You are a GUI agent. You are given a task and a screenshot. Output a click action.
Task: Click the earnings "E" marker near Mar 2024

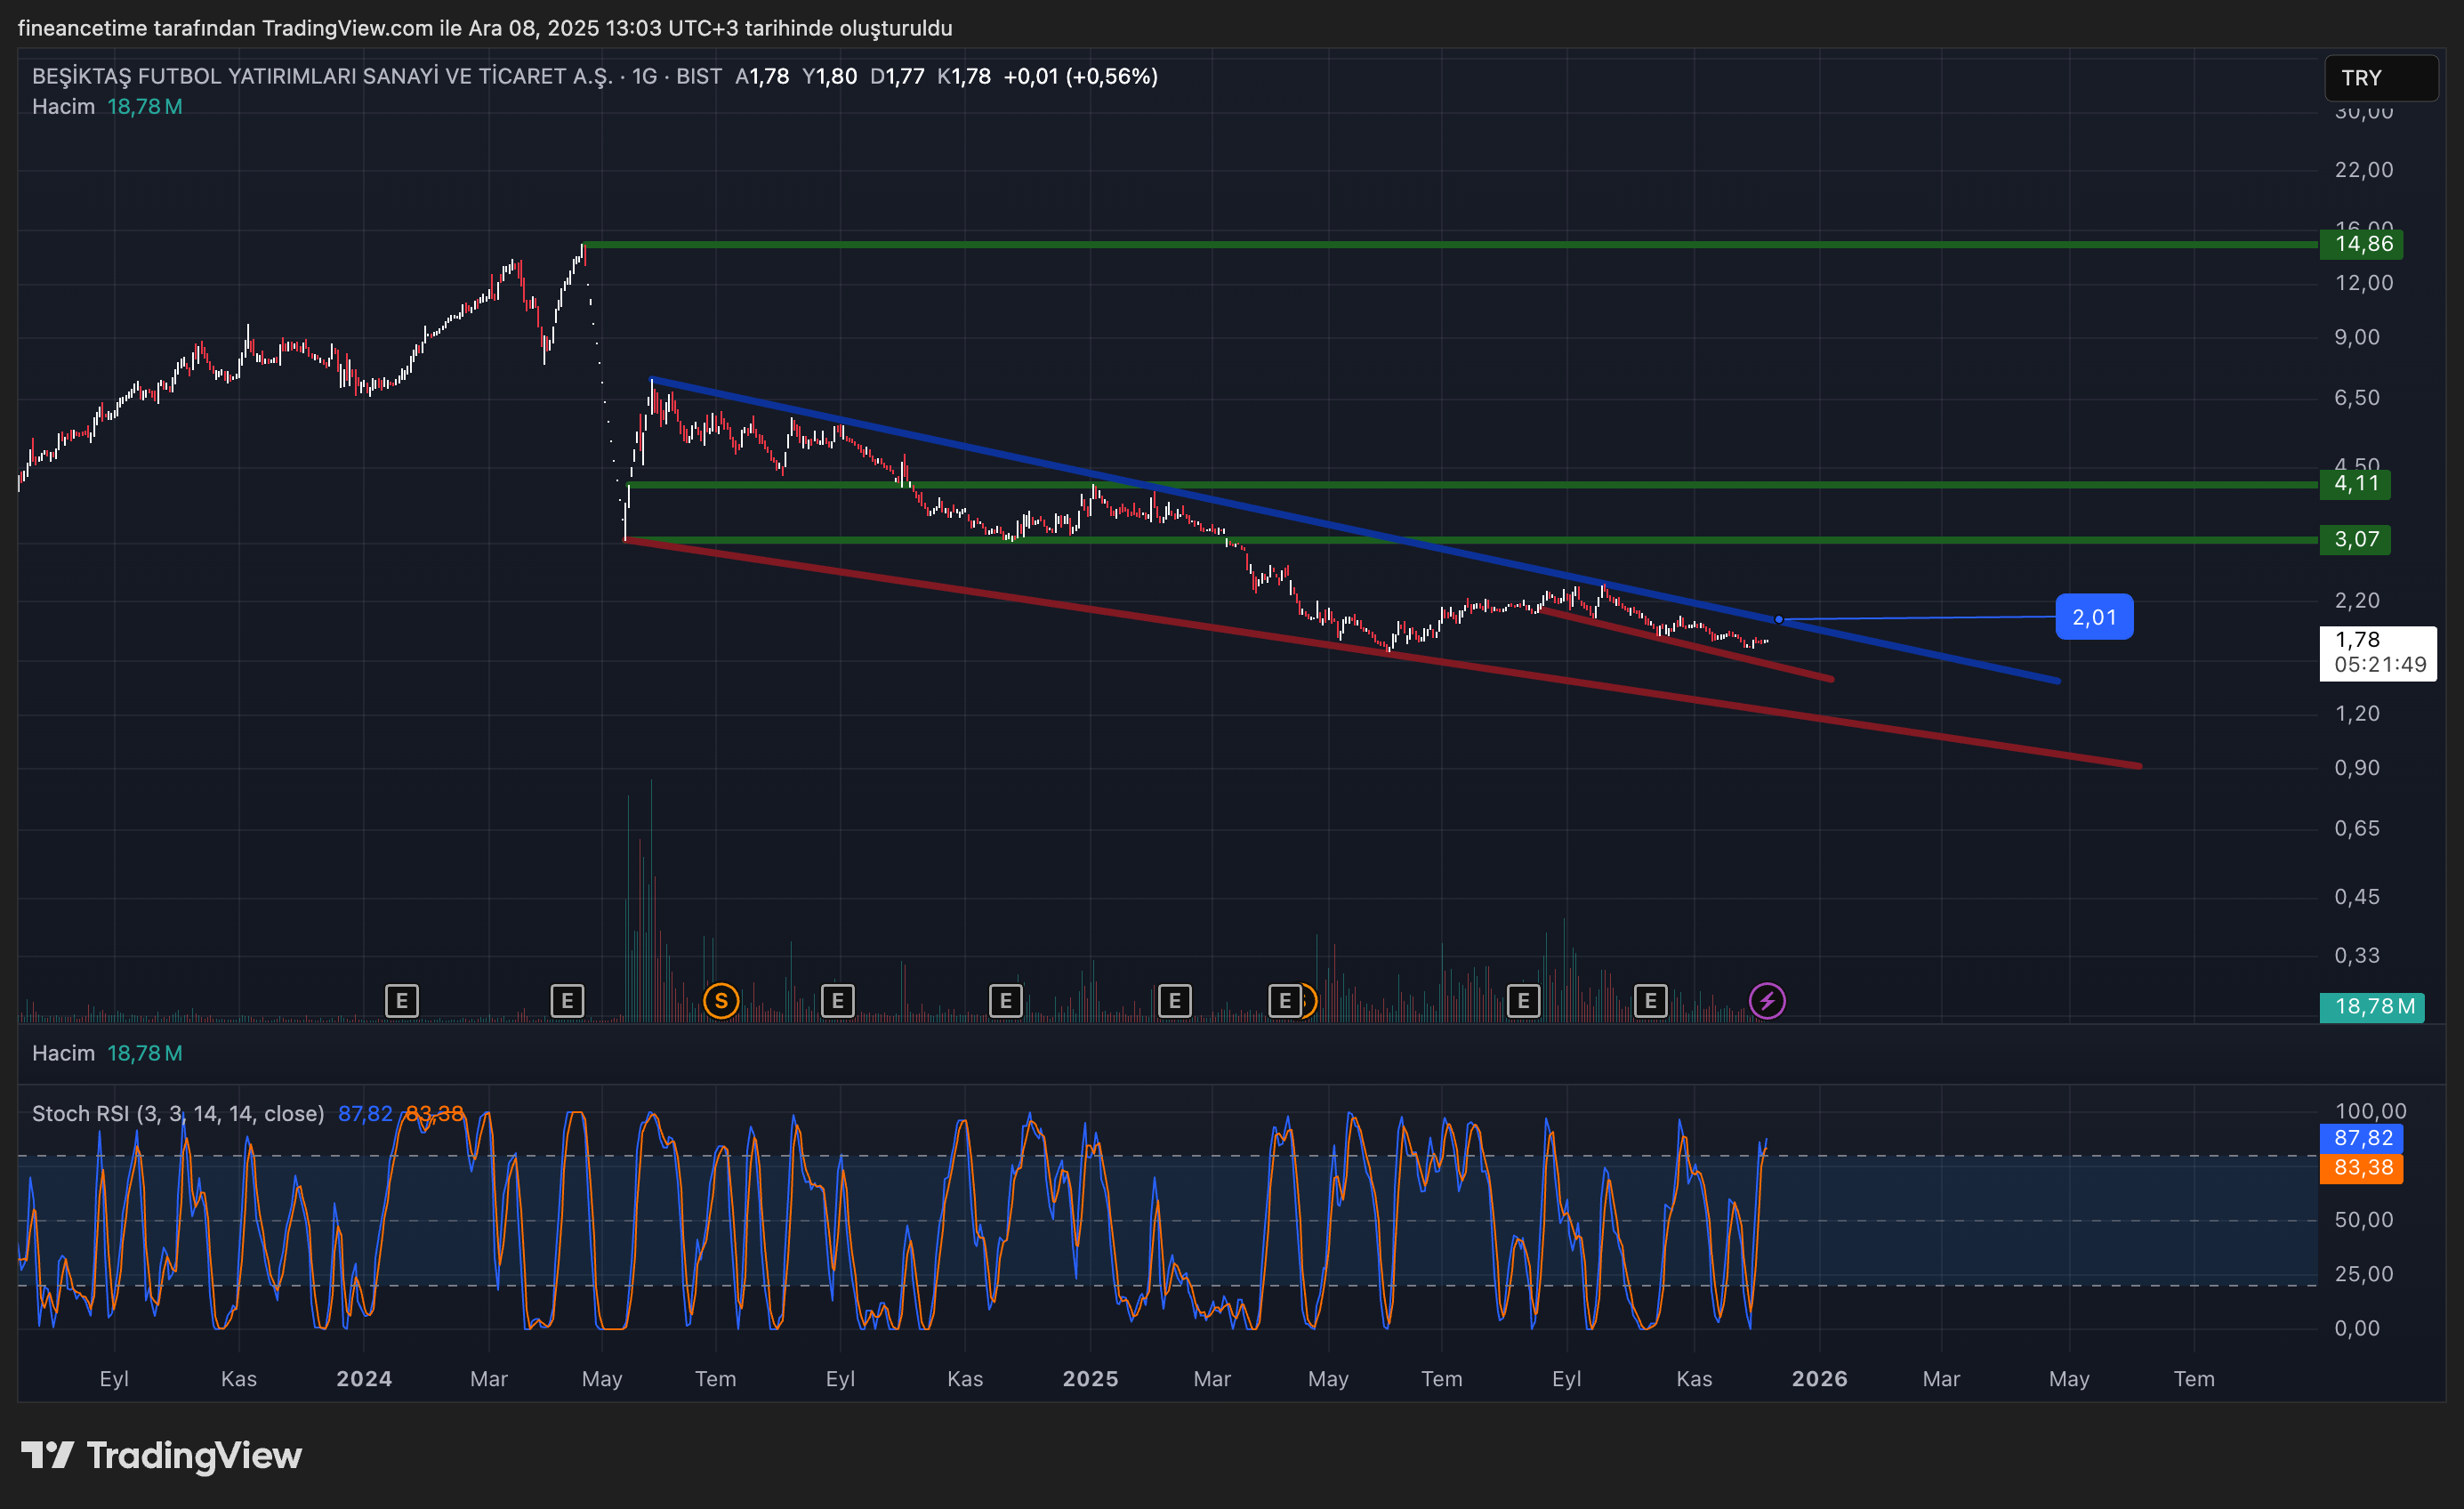[x=402, y=1000]
